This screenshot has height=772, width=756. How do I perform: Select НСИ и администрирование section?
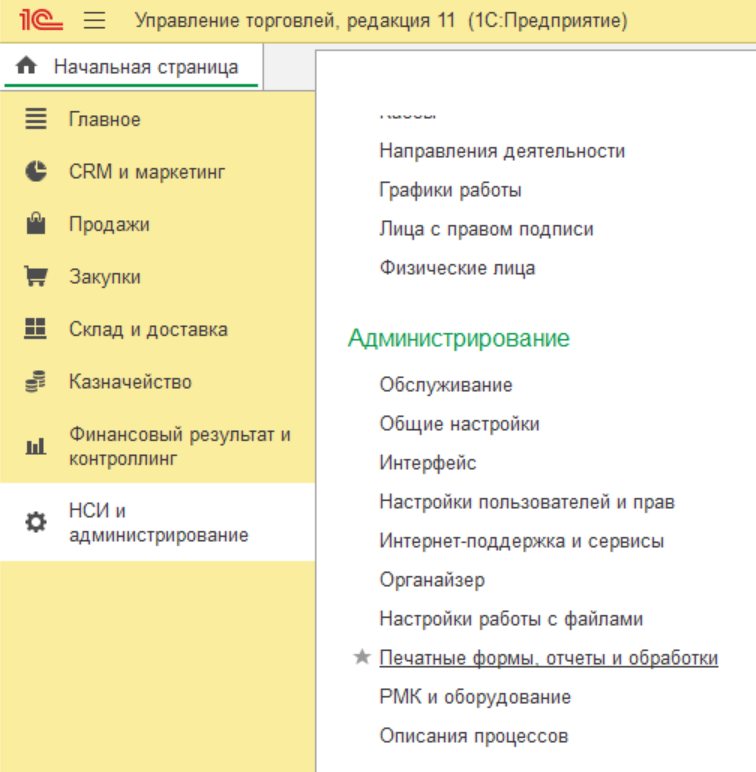[158, 522]
